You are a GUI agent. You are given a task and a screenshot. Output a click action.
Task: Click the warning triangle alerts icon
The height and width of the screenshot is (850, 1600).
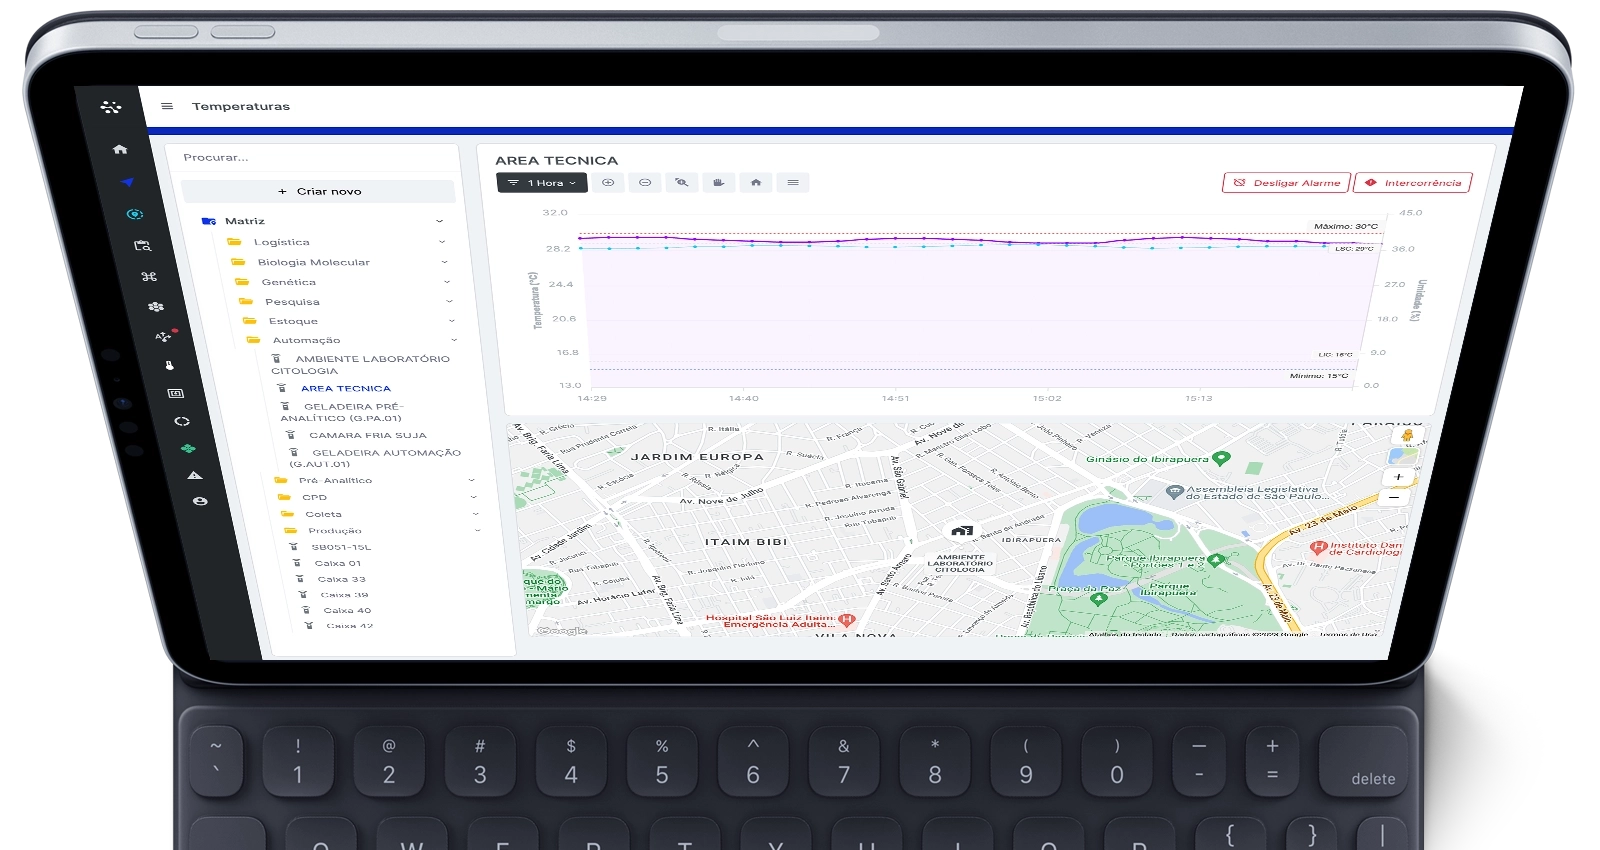tap(195, 475)
